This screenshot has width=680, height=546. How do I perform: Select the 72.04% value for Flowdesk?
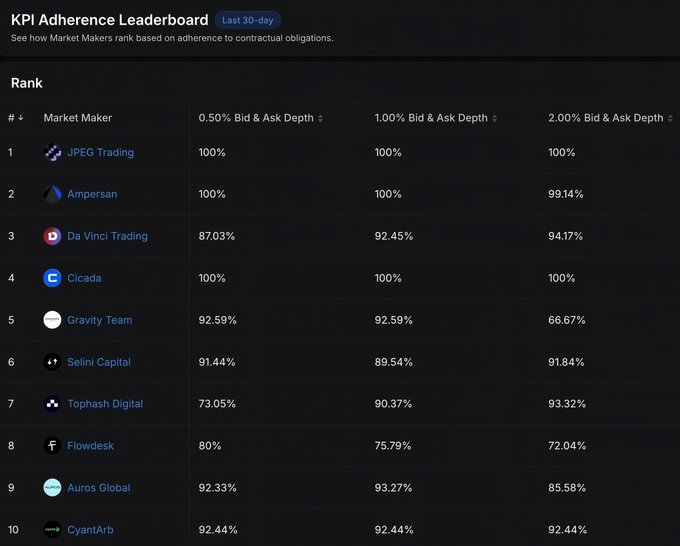[x=567, y=446]
